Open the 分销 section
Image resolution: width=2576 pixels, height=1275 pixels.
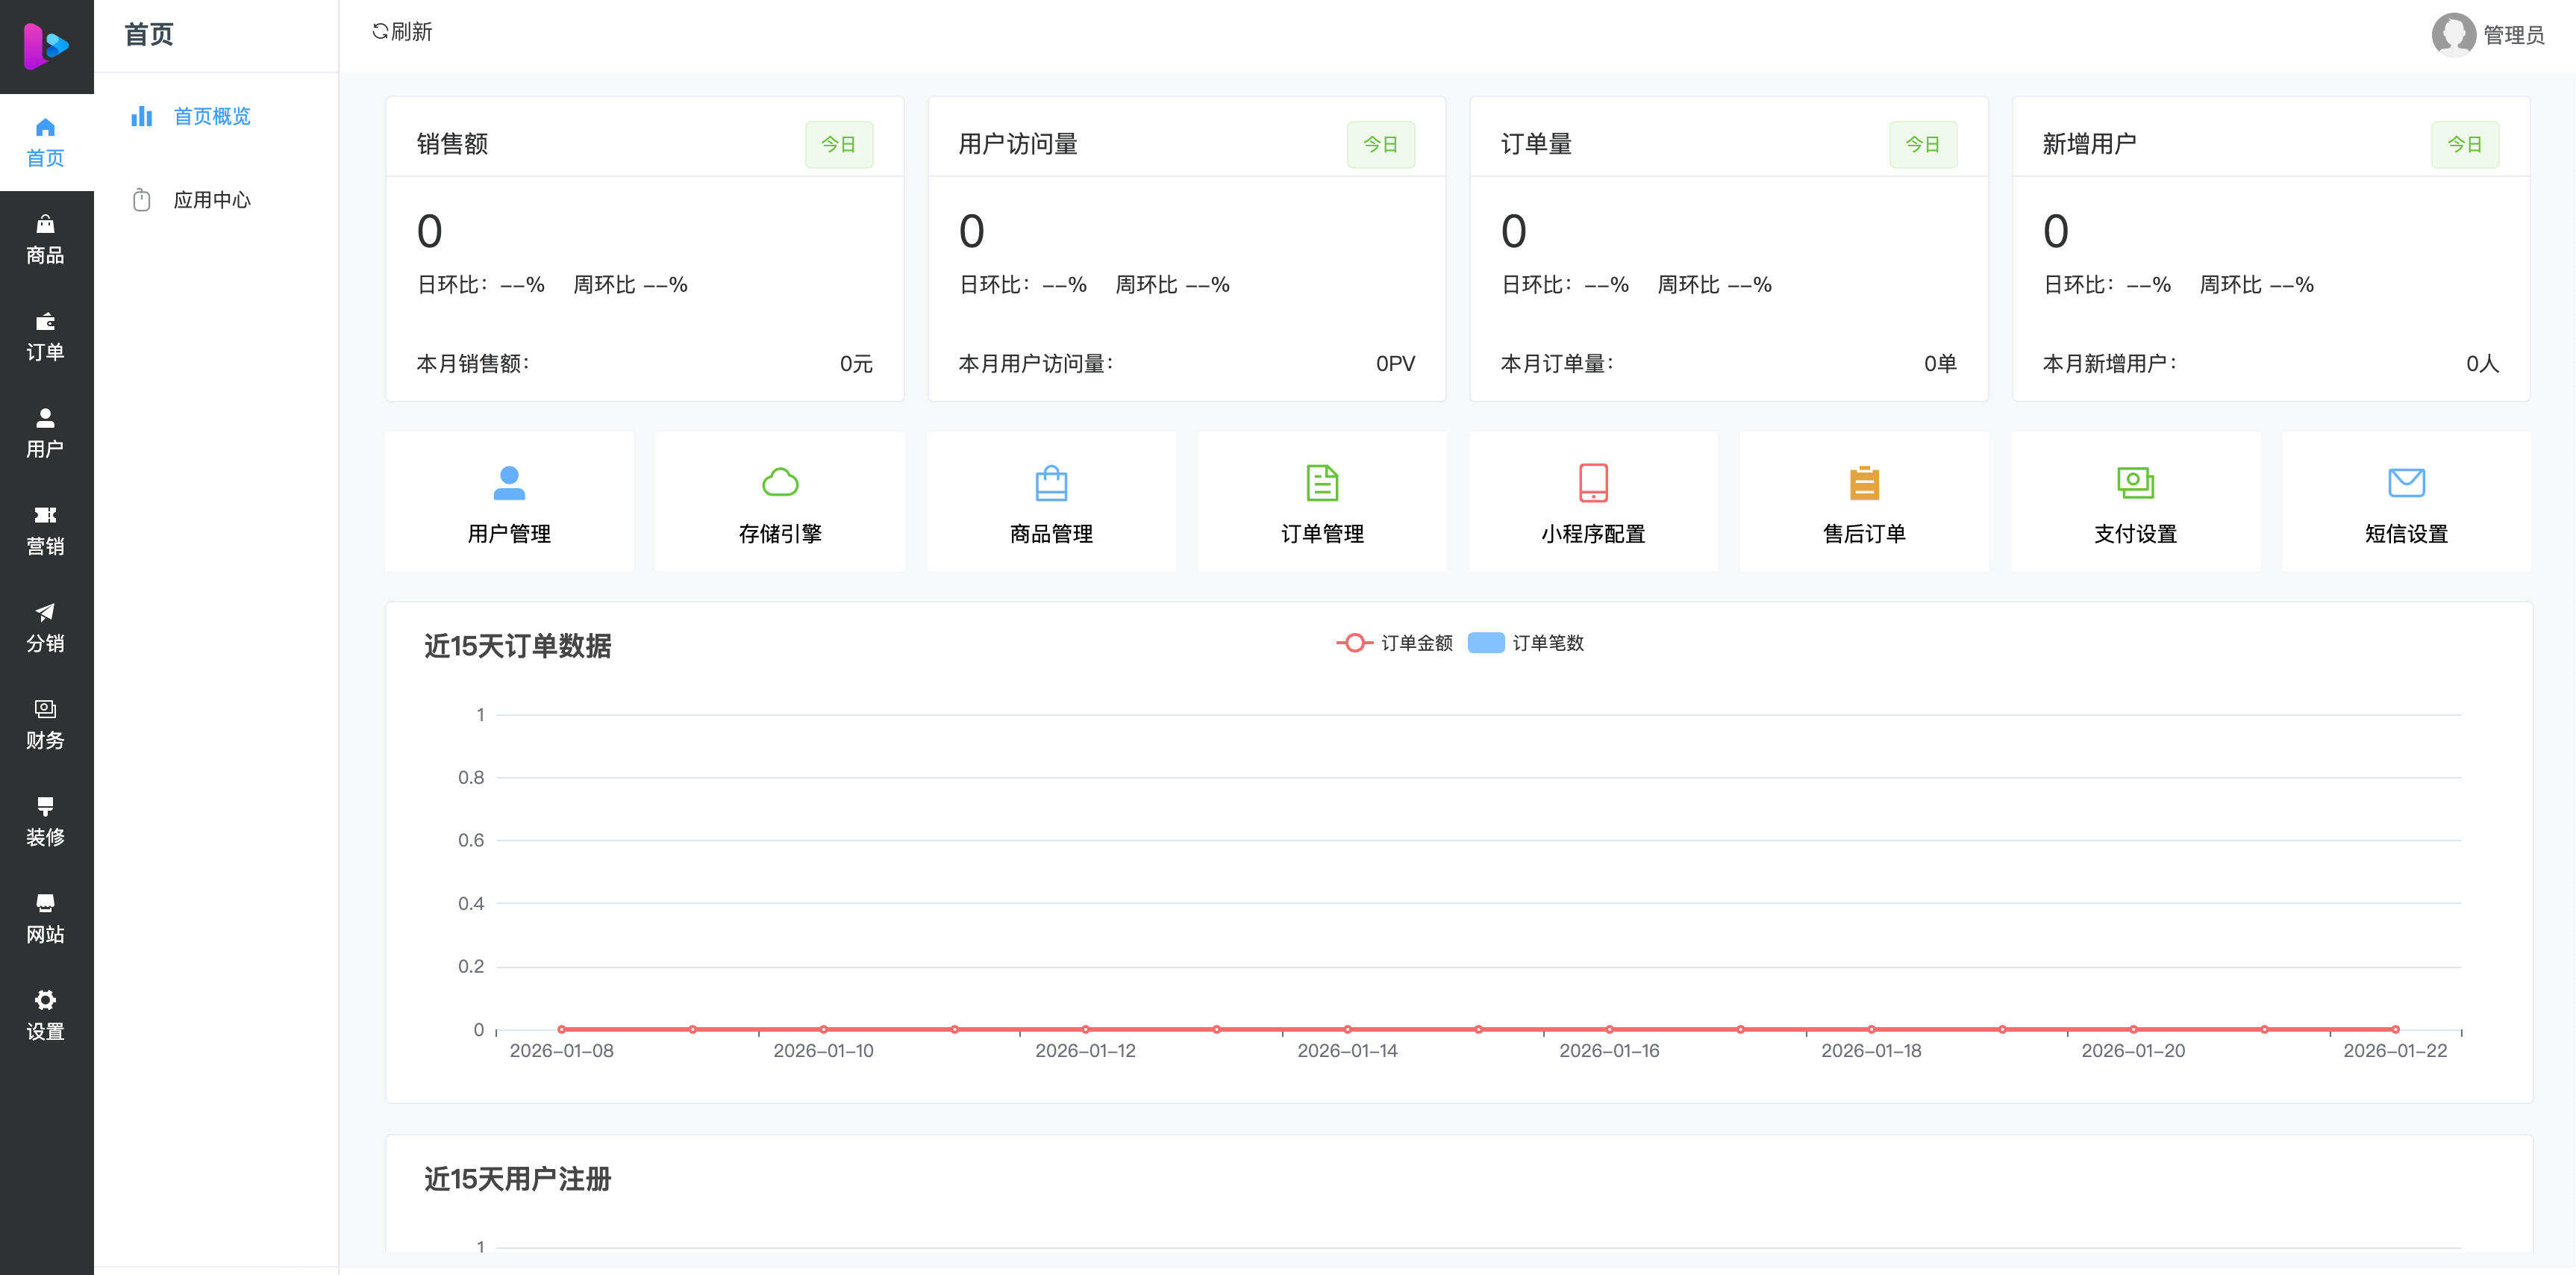pyautogui.click(x=45, y=626)
